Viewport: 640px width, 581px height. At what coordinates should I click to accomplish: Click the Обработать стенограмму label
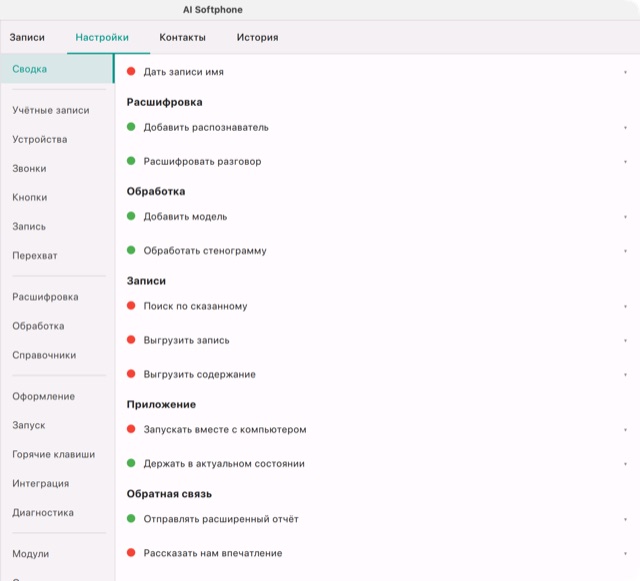(205, 251)
